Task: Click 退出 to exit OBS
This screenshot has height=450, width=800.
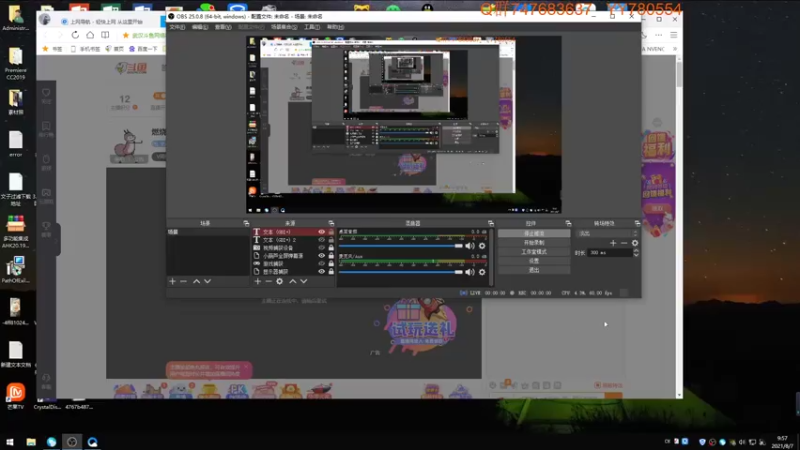Action: 534,270
